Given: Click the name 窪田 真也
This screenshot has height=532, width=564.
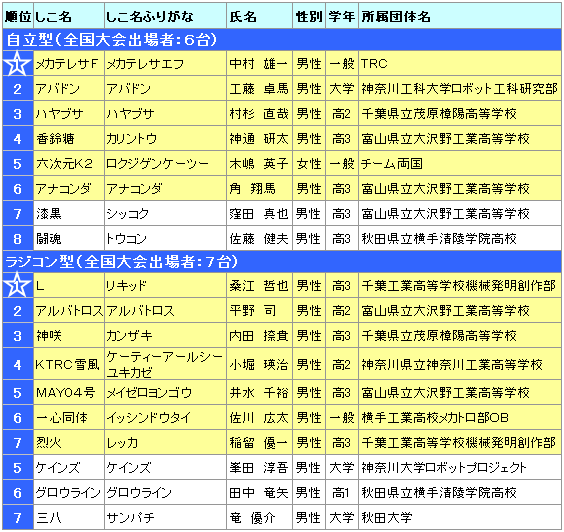Looking at the screenshot, I should (x=259, y=214).
